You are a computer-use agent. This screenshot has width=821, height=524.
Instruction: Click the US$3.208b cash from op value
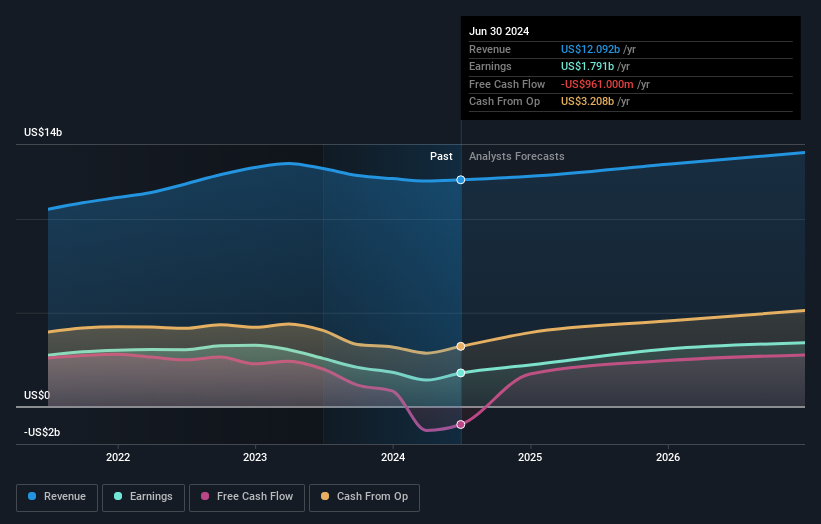tap(587, 102)
